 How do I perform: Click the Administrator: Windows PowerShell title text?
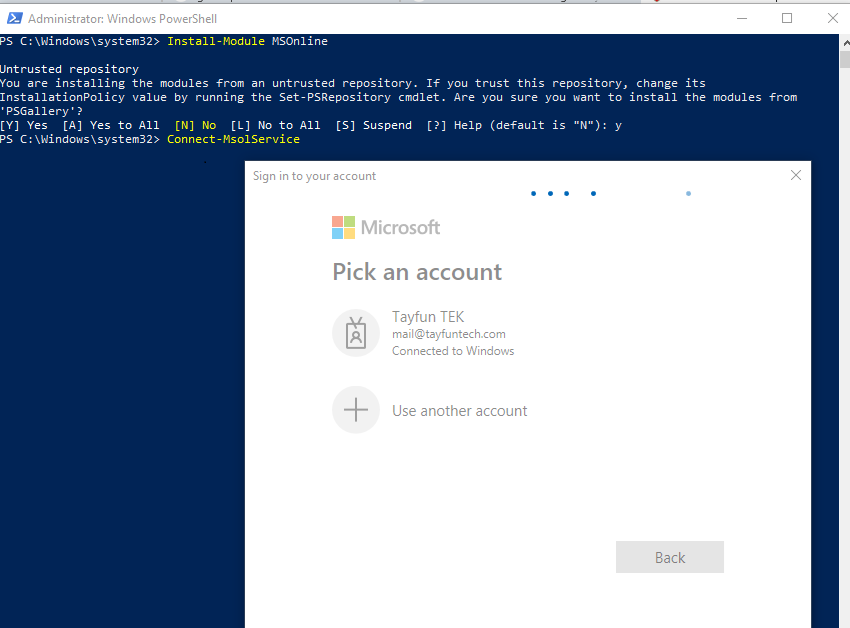point(122,19)
